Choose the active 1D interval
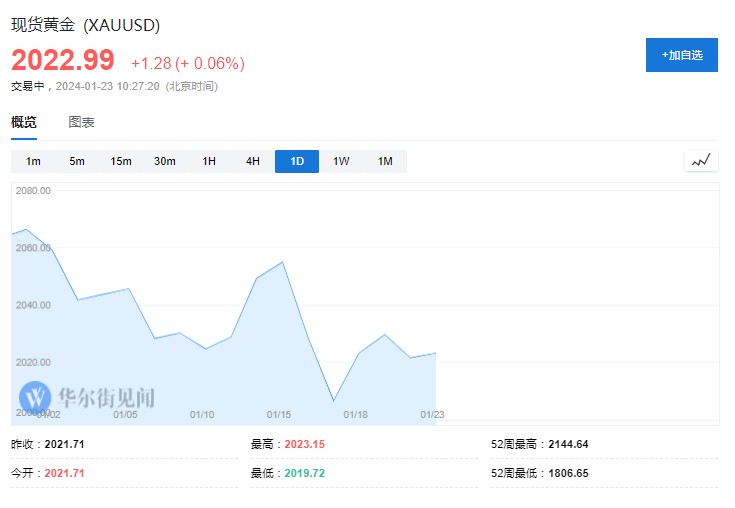The width and height of the screenshot is (735, 508). 297,161
